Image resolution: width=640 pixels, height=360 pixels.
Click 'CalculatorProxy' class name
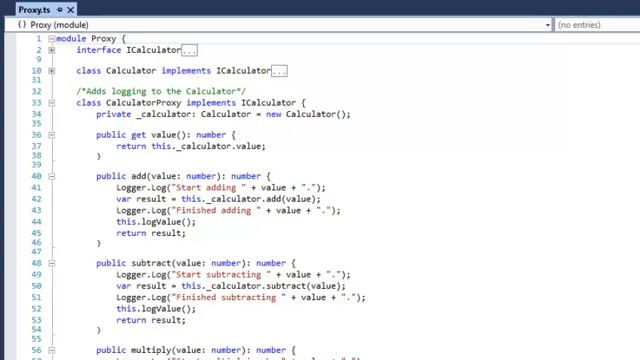pyautogui.click(x=143, y=102)
